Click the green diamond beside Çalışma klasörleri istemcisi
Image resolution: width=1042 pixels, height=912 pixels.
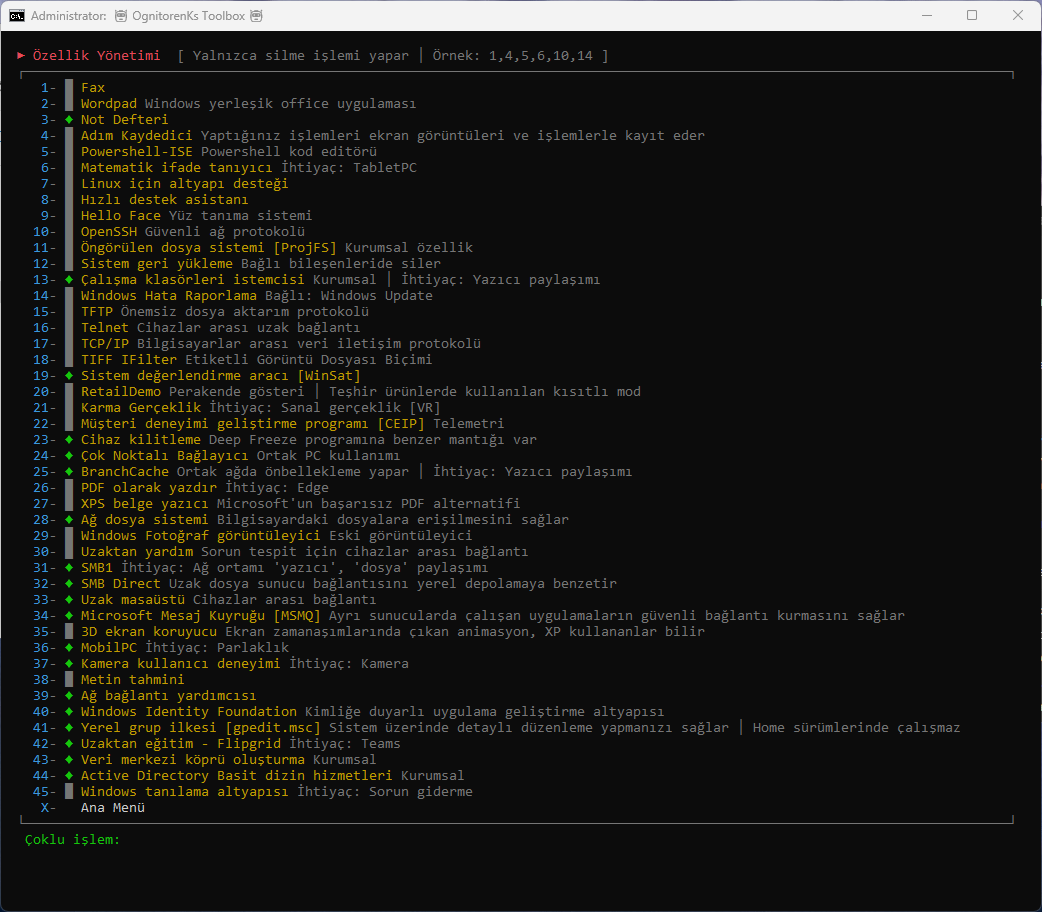tap(69, 280)
